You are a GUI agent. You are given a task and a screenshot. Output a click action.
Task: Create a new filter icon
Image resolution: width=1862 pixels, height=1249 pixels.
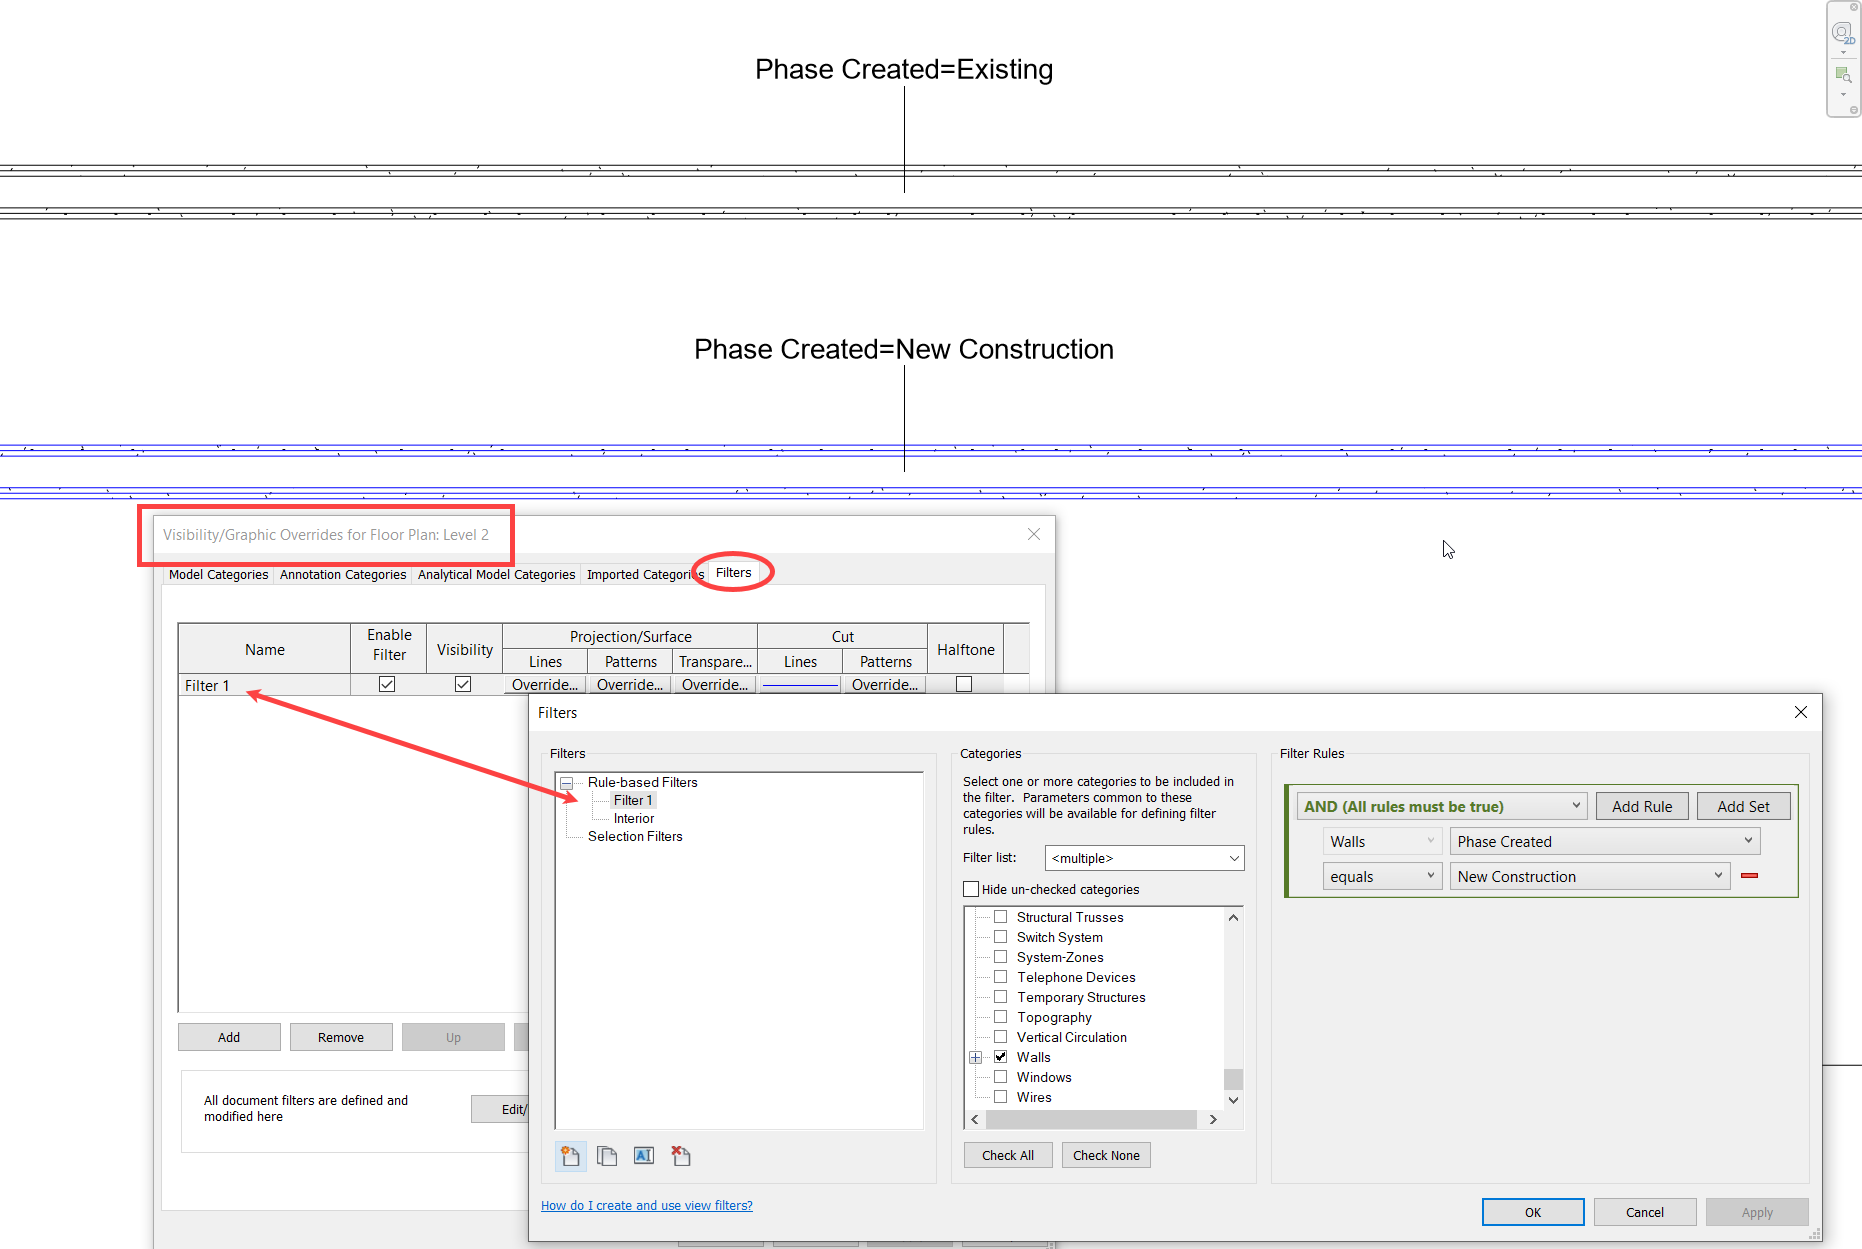(x=571, y=1156)
